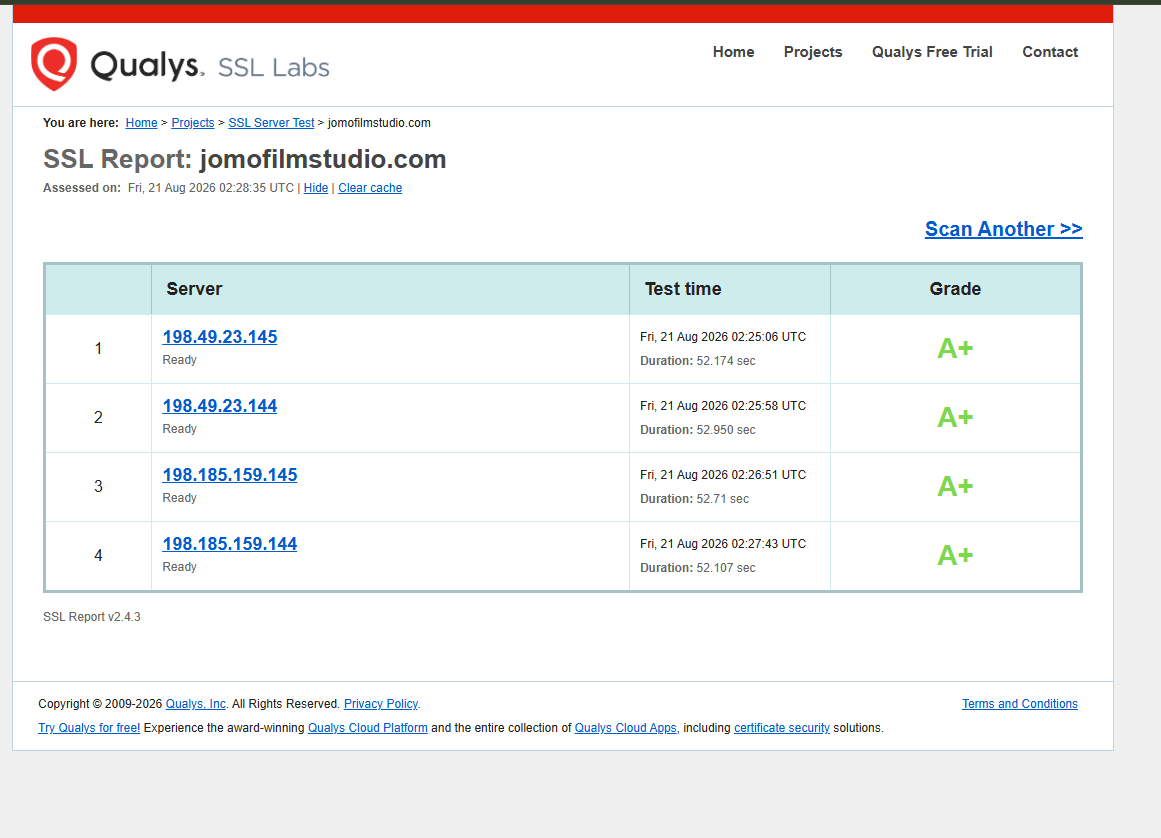This screenshot has height=838, width=1161.
Task: Click duration 52.950 sec text
Action: point(697,430)
